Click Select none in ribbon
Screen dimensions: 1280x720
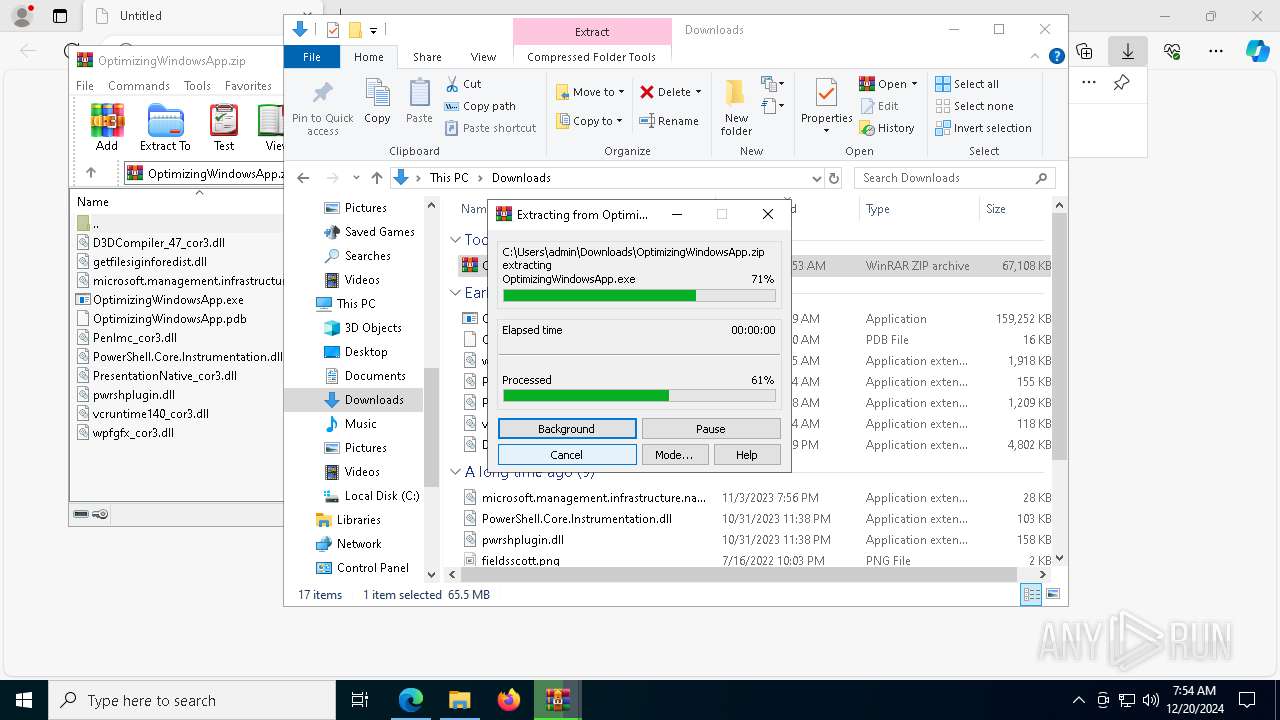(x=974, y=106)
